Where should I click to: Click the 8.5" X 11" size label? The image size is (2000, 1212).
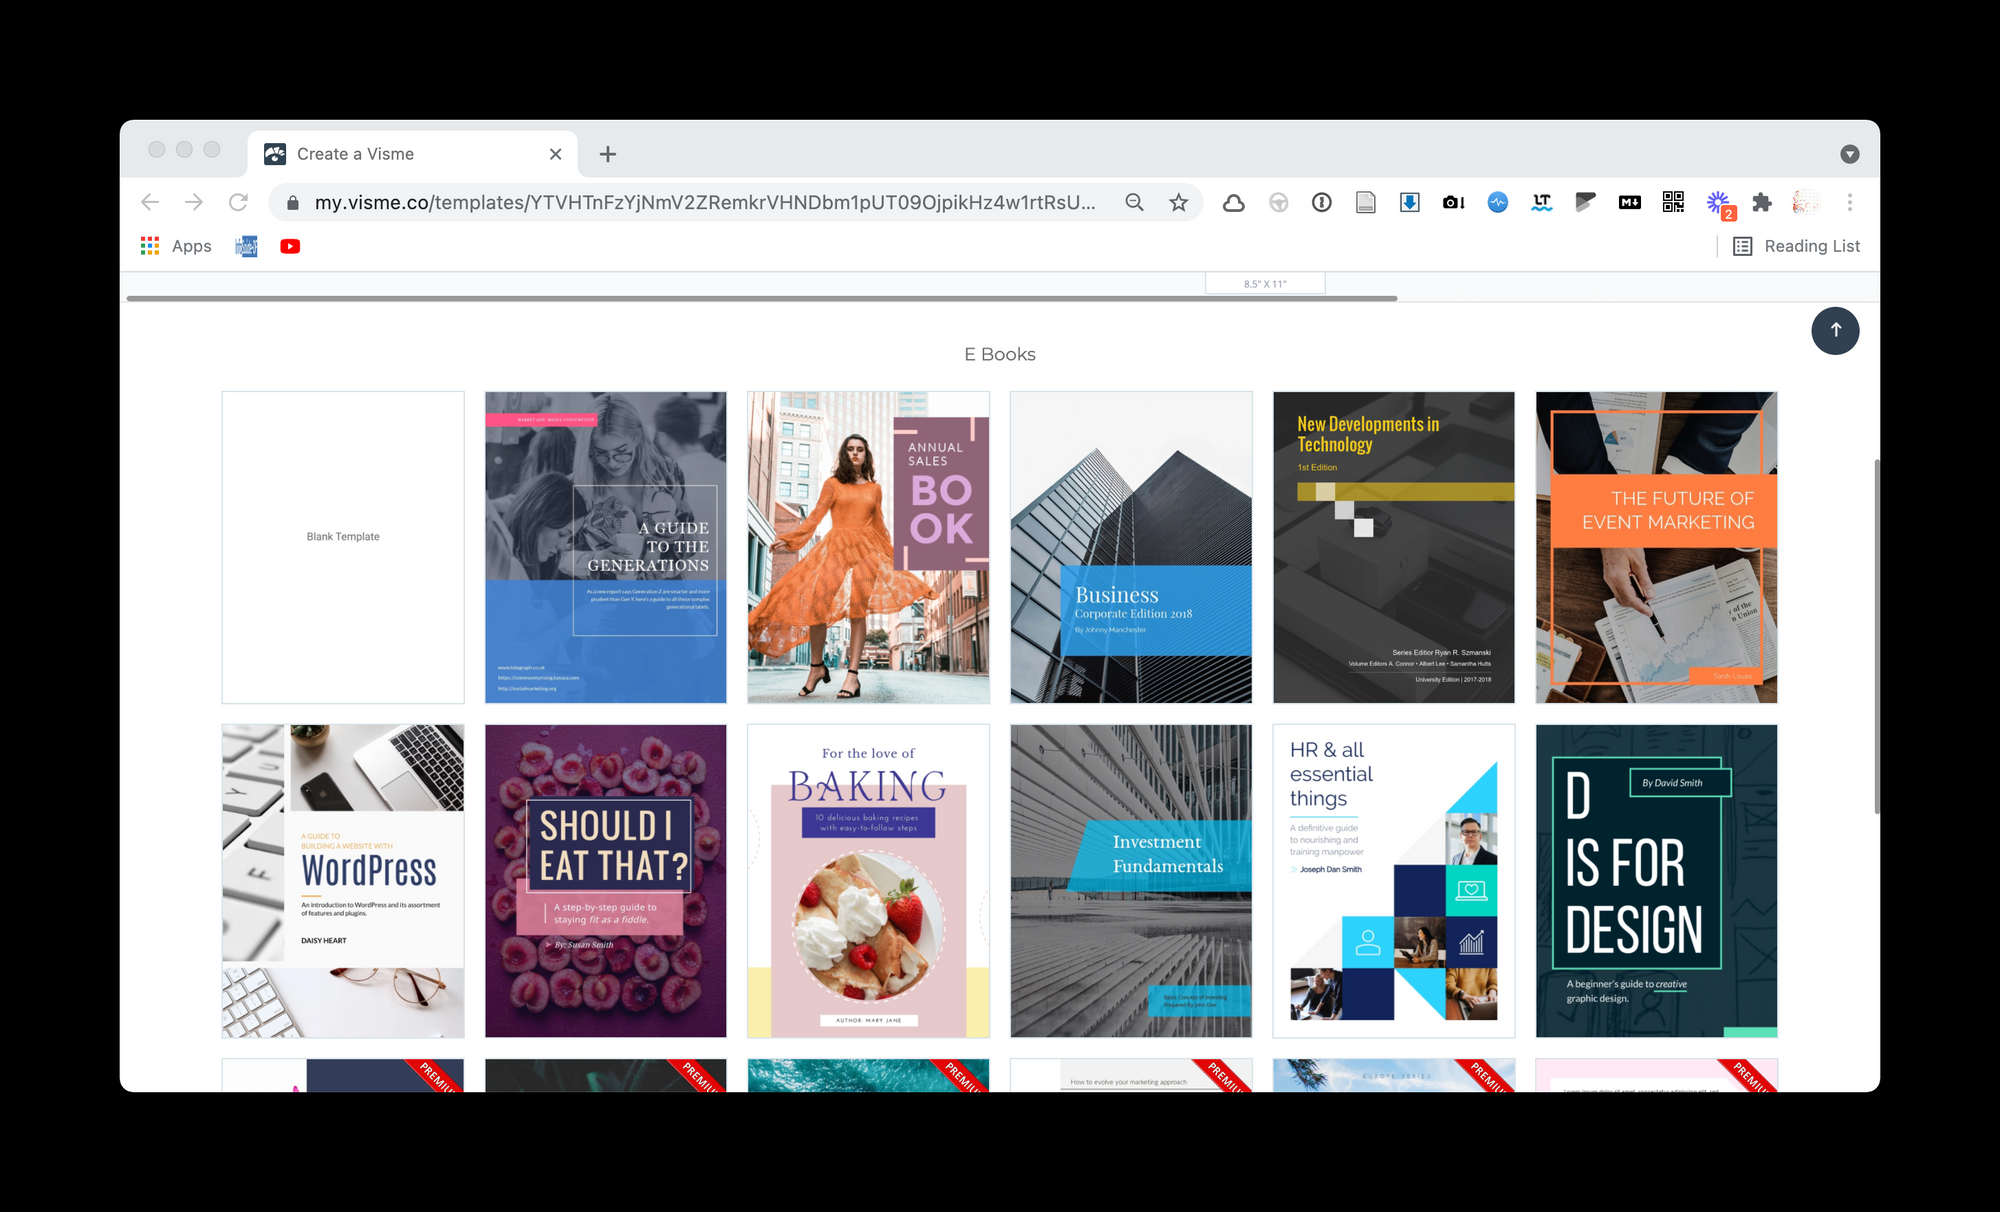1265,284
